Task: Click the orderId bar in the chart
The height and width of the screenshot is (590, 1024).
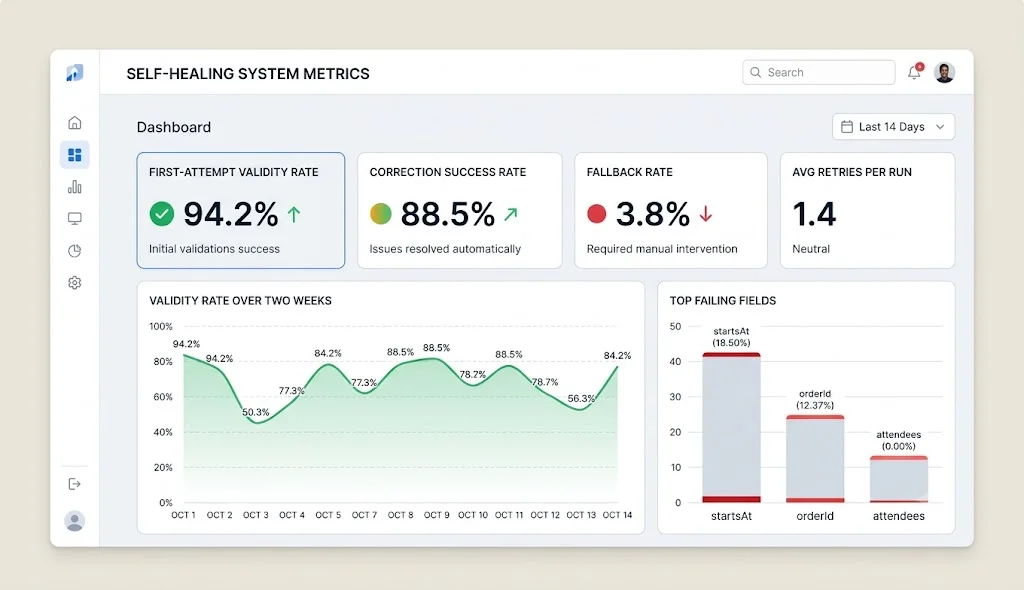Action: tap(815, 459)
